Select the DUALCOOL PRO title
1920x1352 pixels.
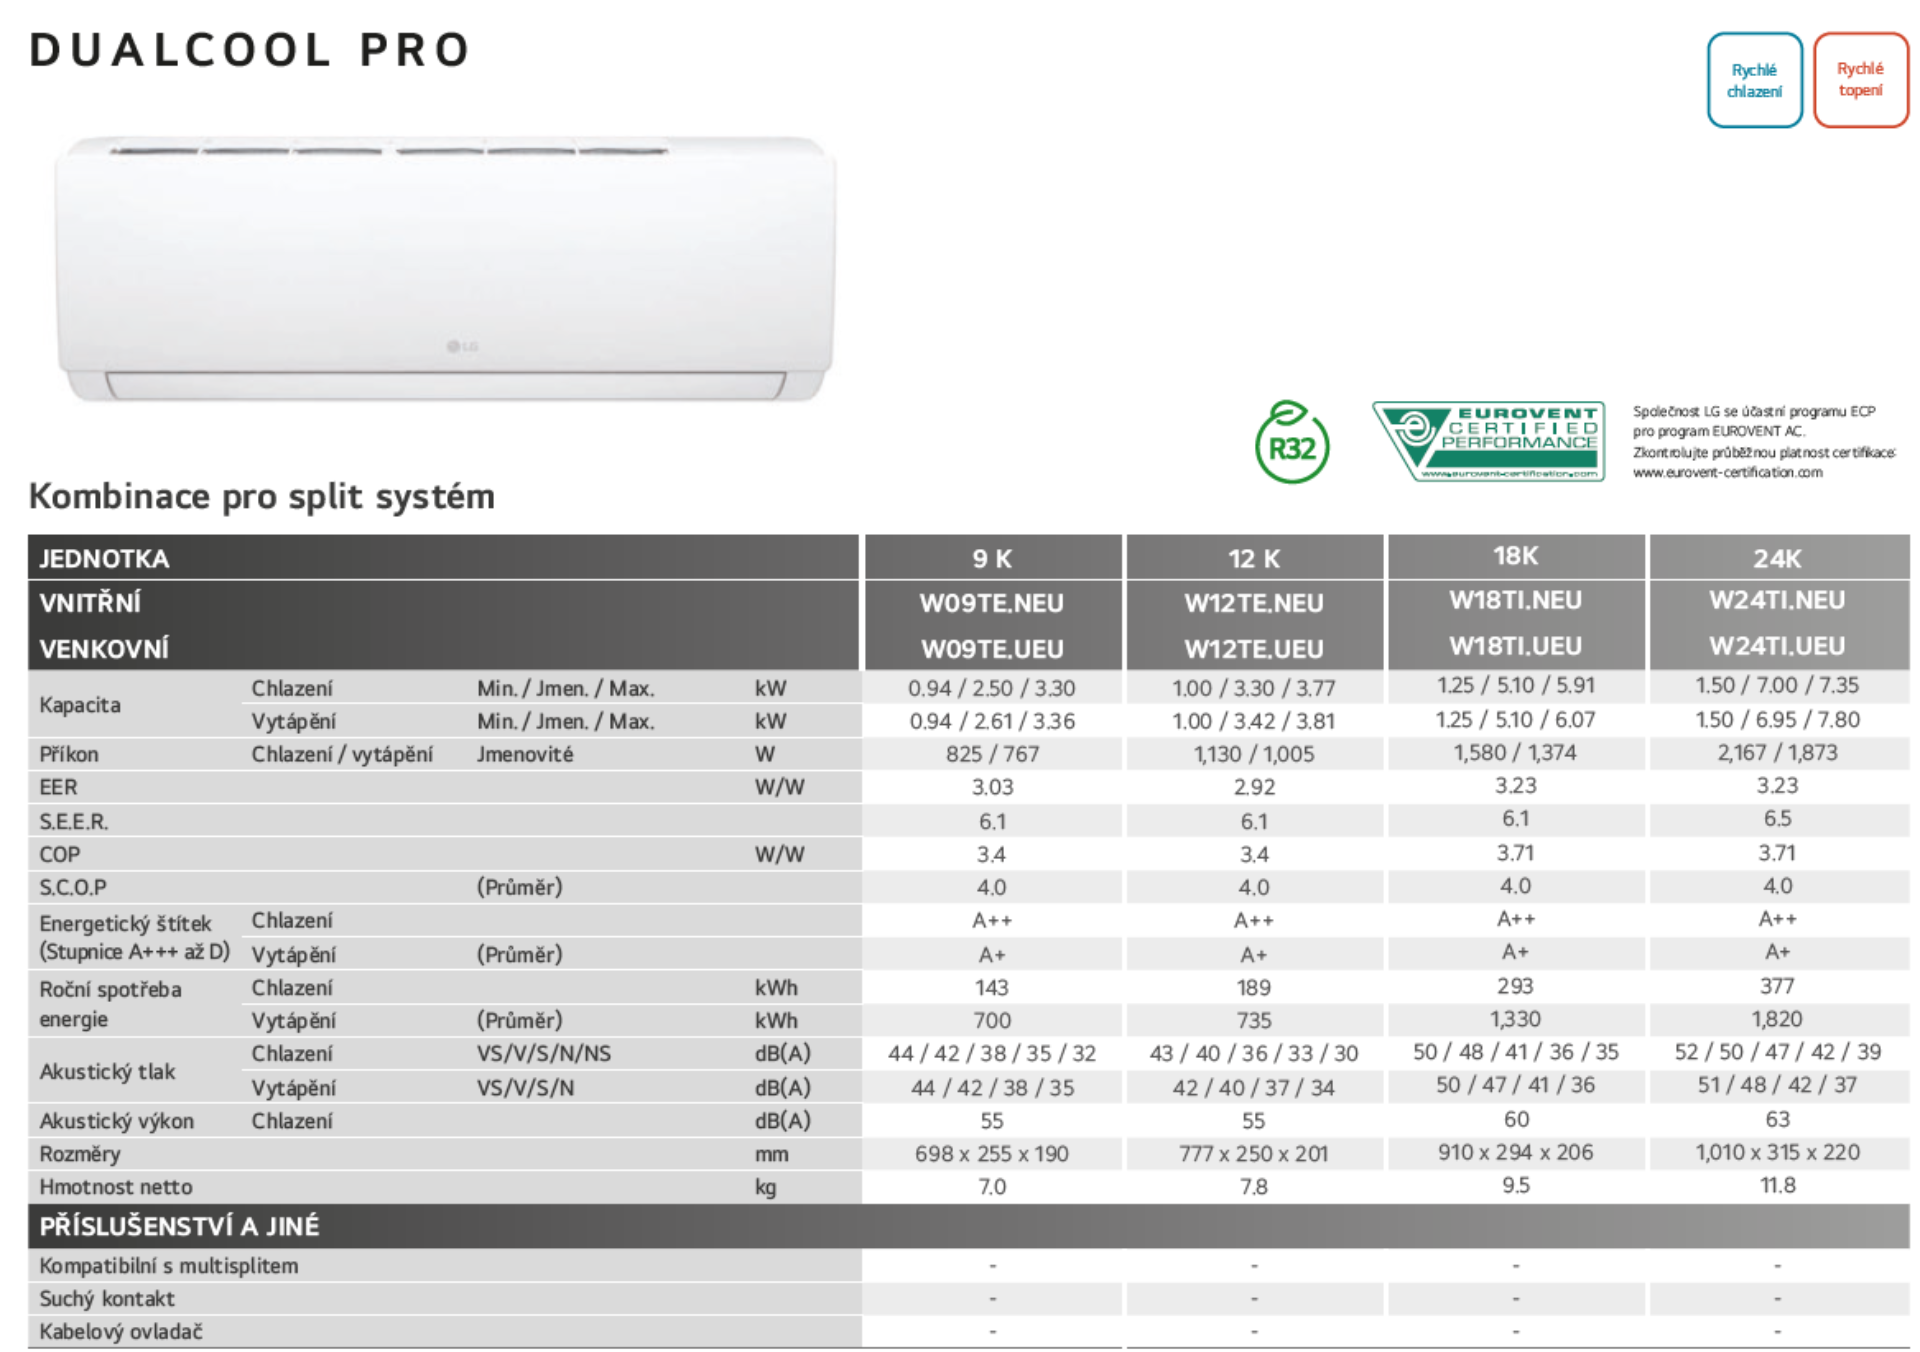pos(250,50)
